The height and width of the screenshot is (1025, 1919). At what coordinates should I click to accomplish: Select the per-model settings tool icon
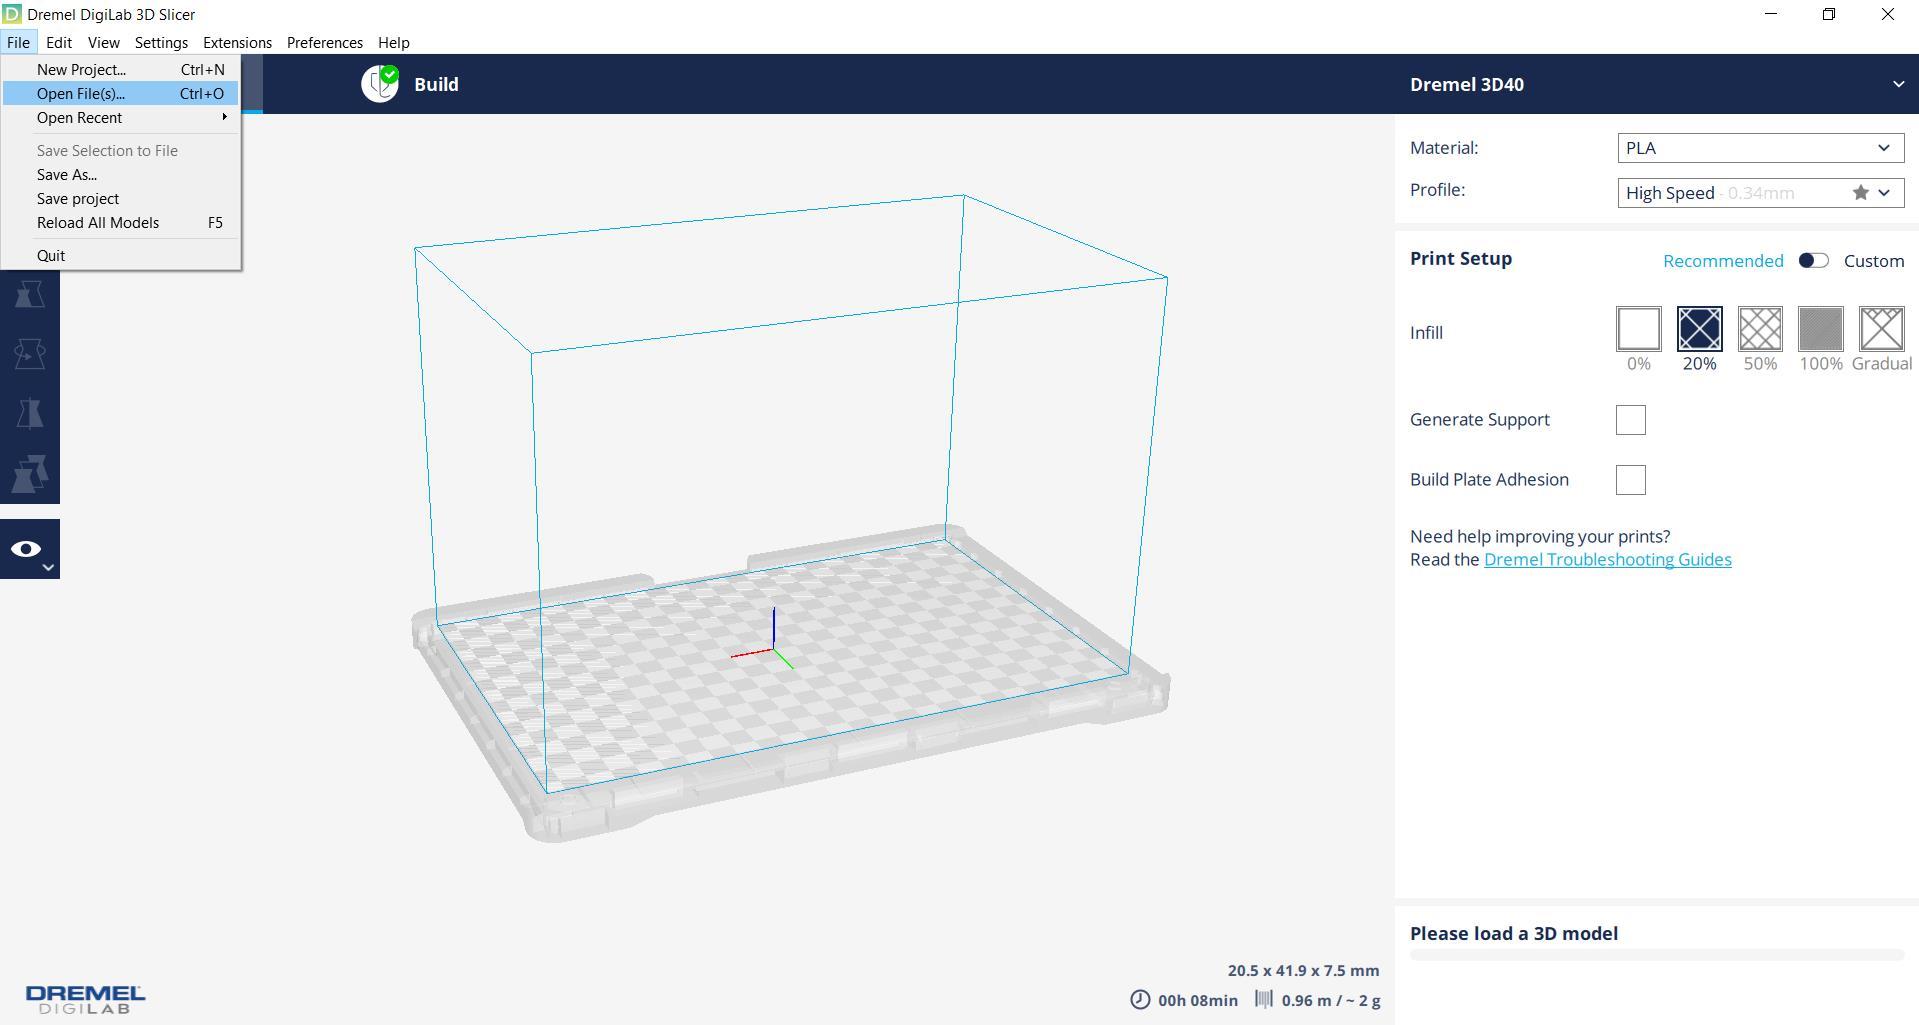(x=29, y=474)
